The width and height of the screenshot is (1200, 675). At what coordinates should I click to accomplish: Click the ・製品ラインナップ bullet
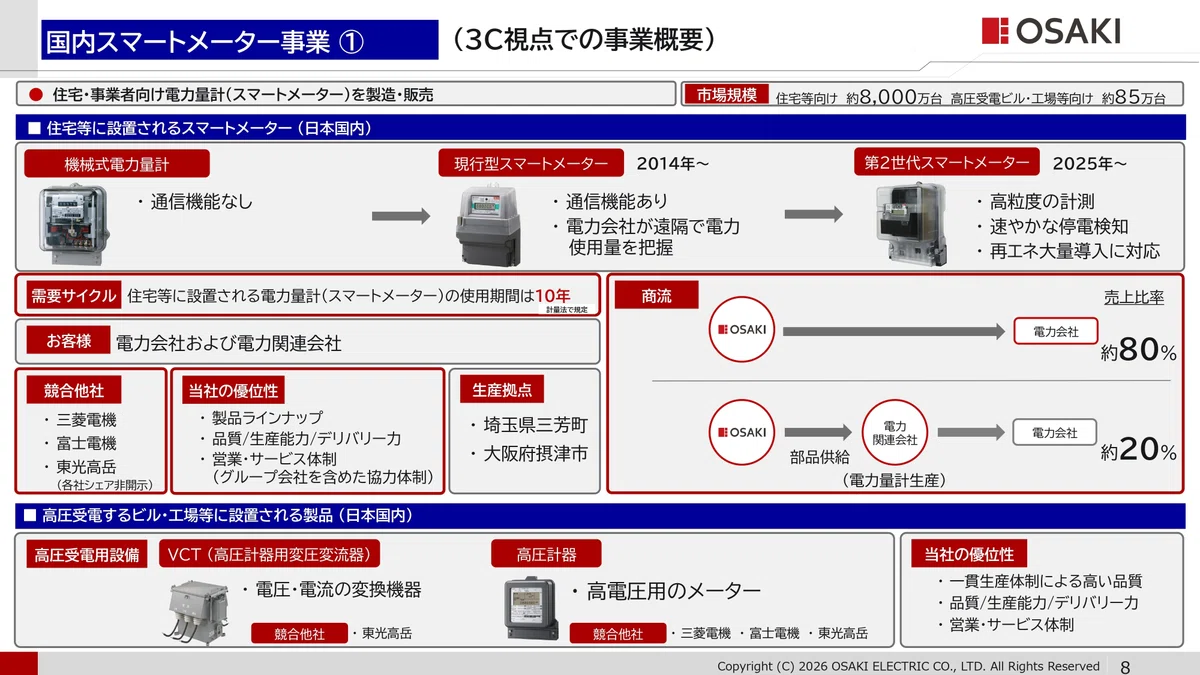pyautogui.click(x=261, y=417)
